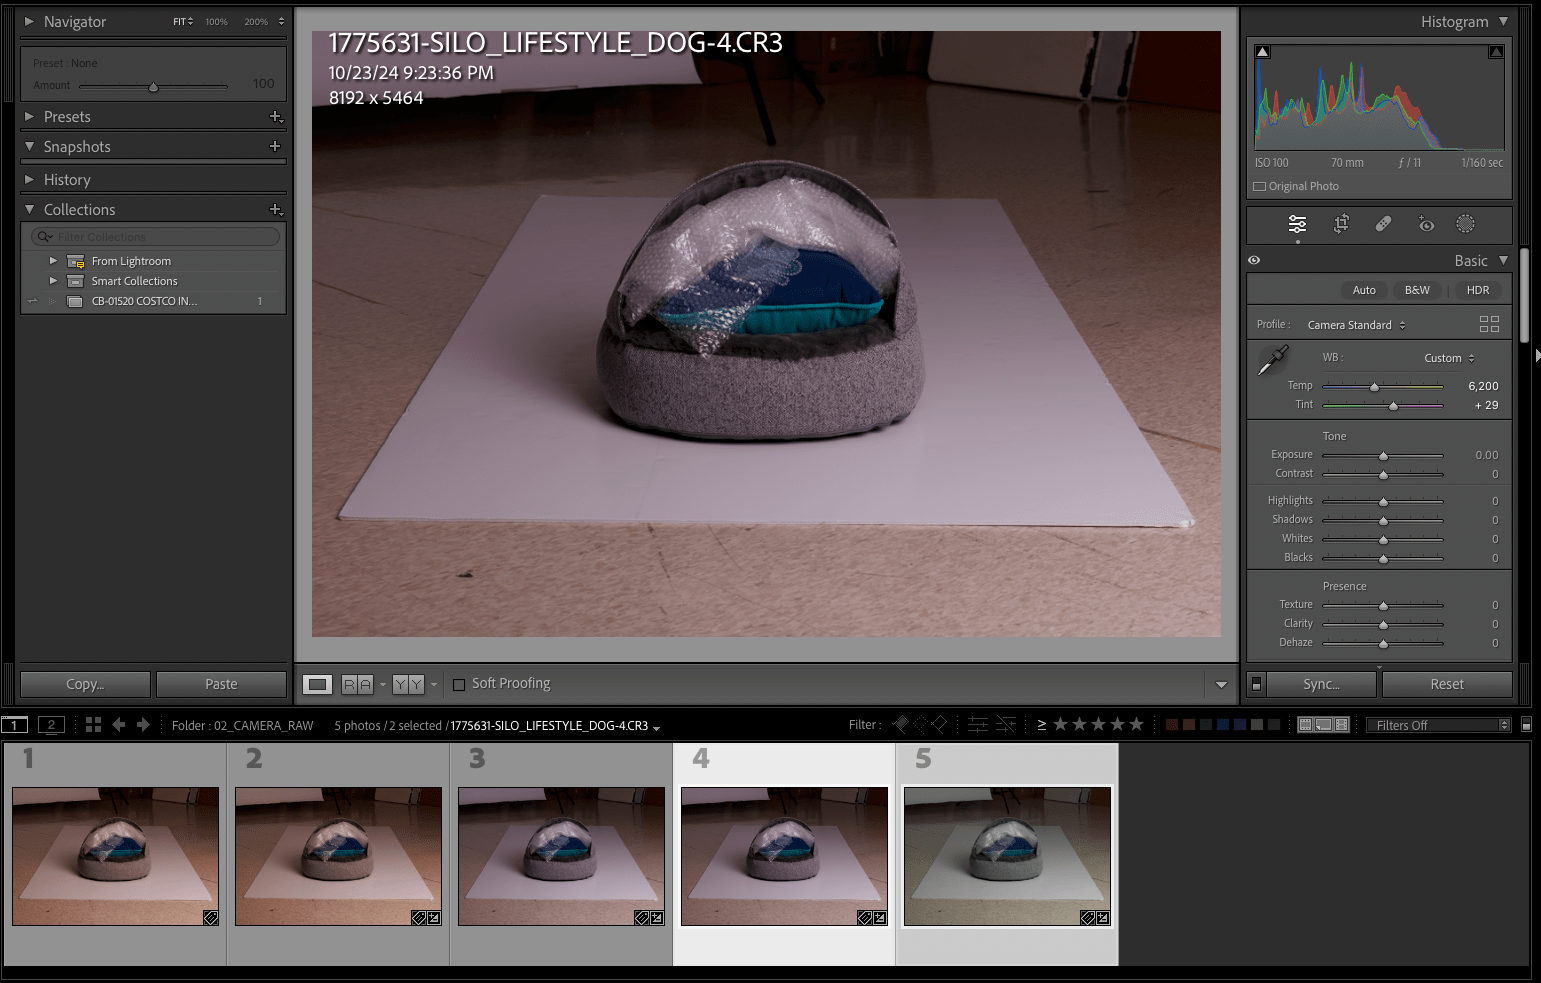Open the Profile browser grid icon

click(1489, 323)
